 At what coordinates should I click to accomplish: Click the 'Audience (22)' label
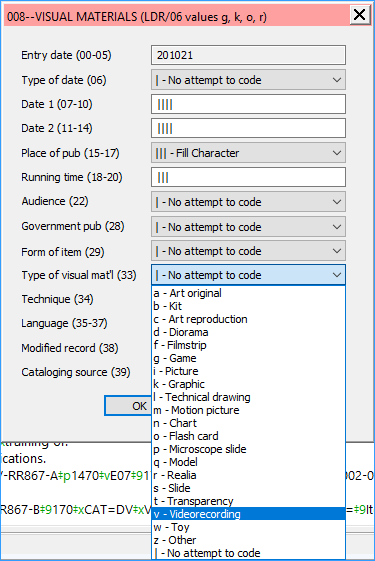tap(55, 201)
